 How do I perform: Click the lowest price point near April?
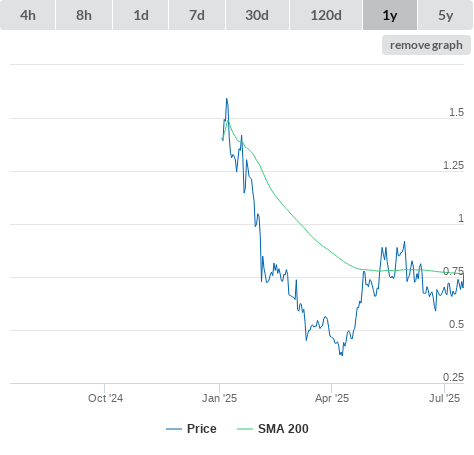(342, 355)
